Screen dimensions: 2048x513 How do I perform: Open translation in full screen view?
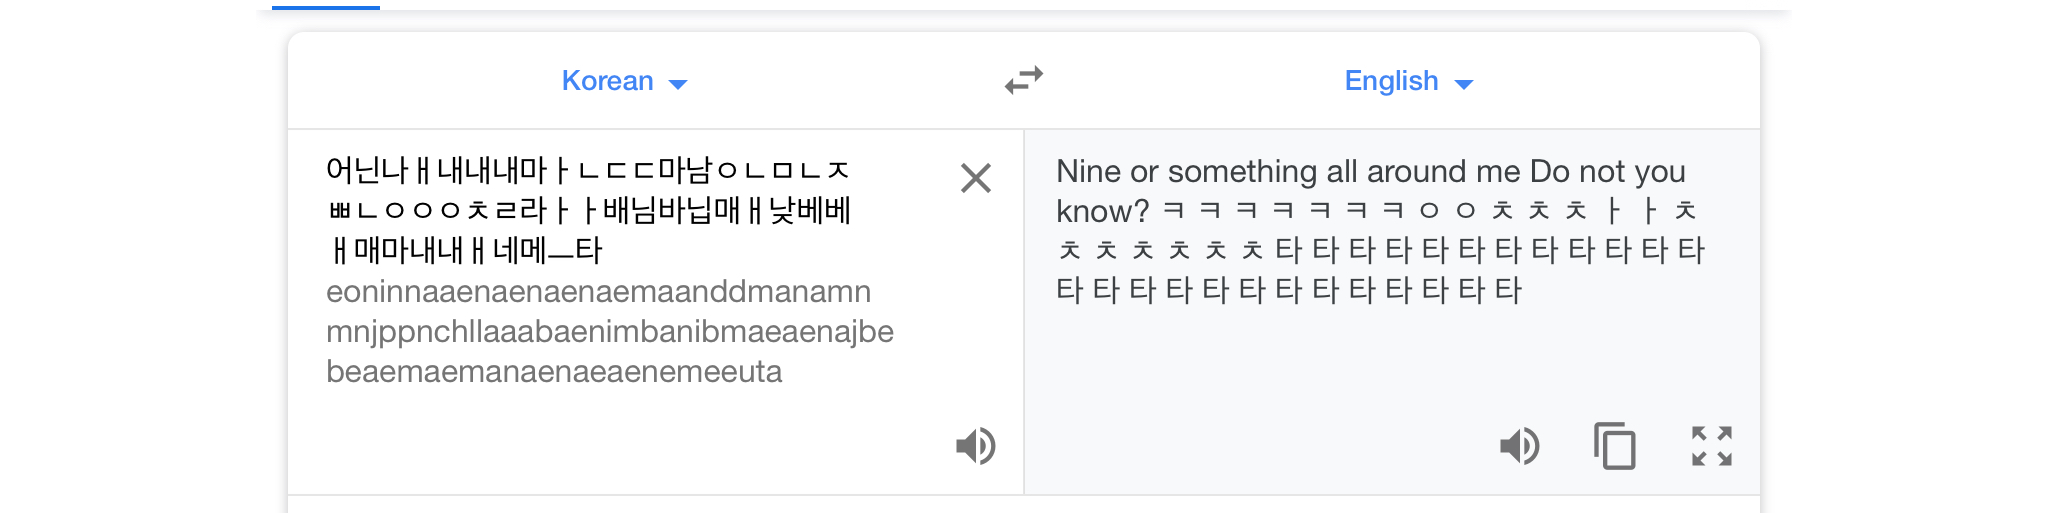[x=1711, y=446]
